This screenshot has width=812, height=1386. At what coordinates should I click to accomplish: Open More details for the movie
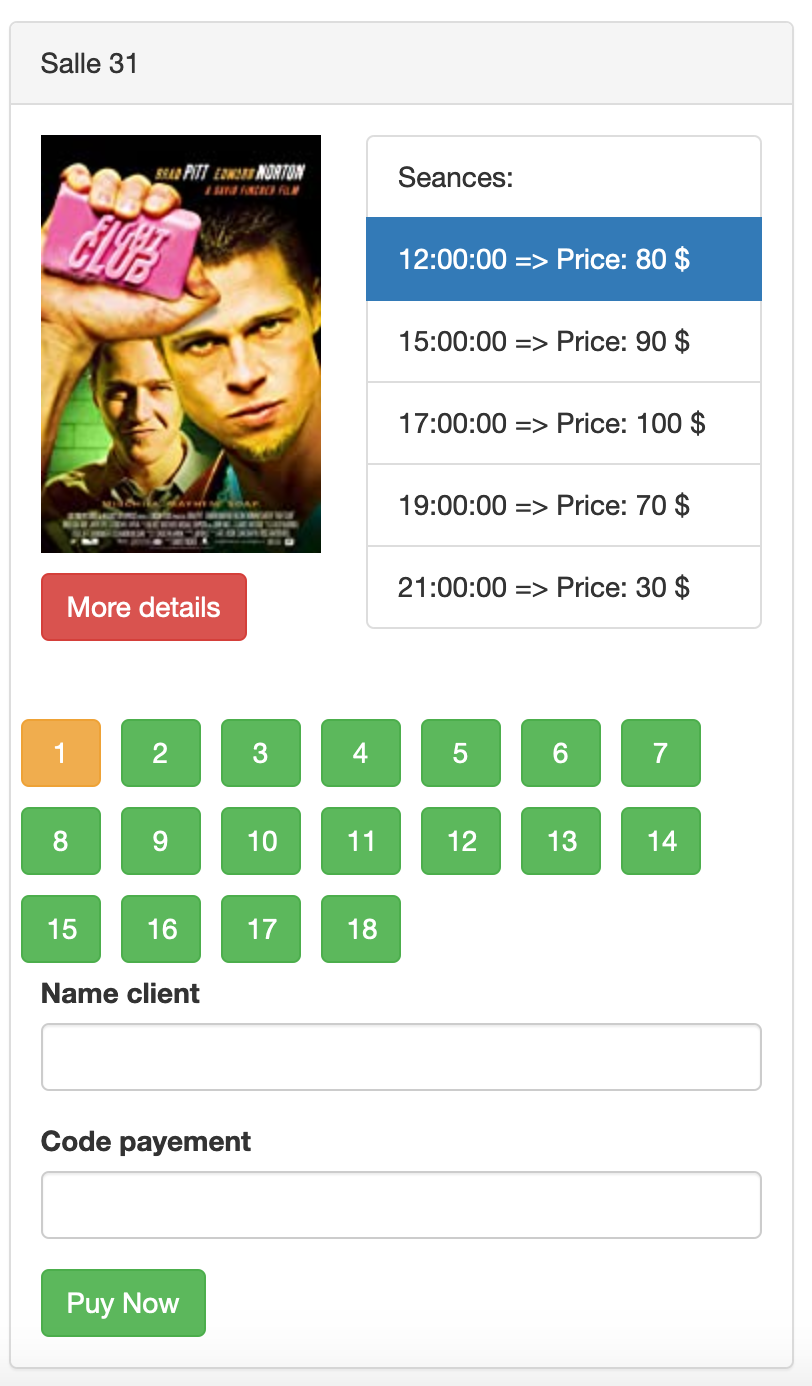143,607
